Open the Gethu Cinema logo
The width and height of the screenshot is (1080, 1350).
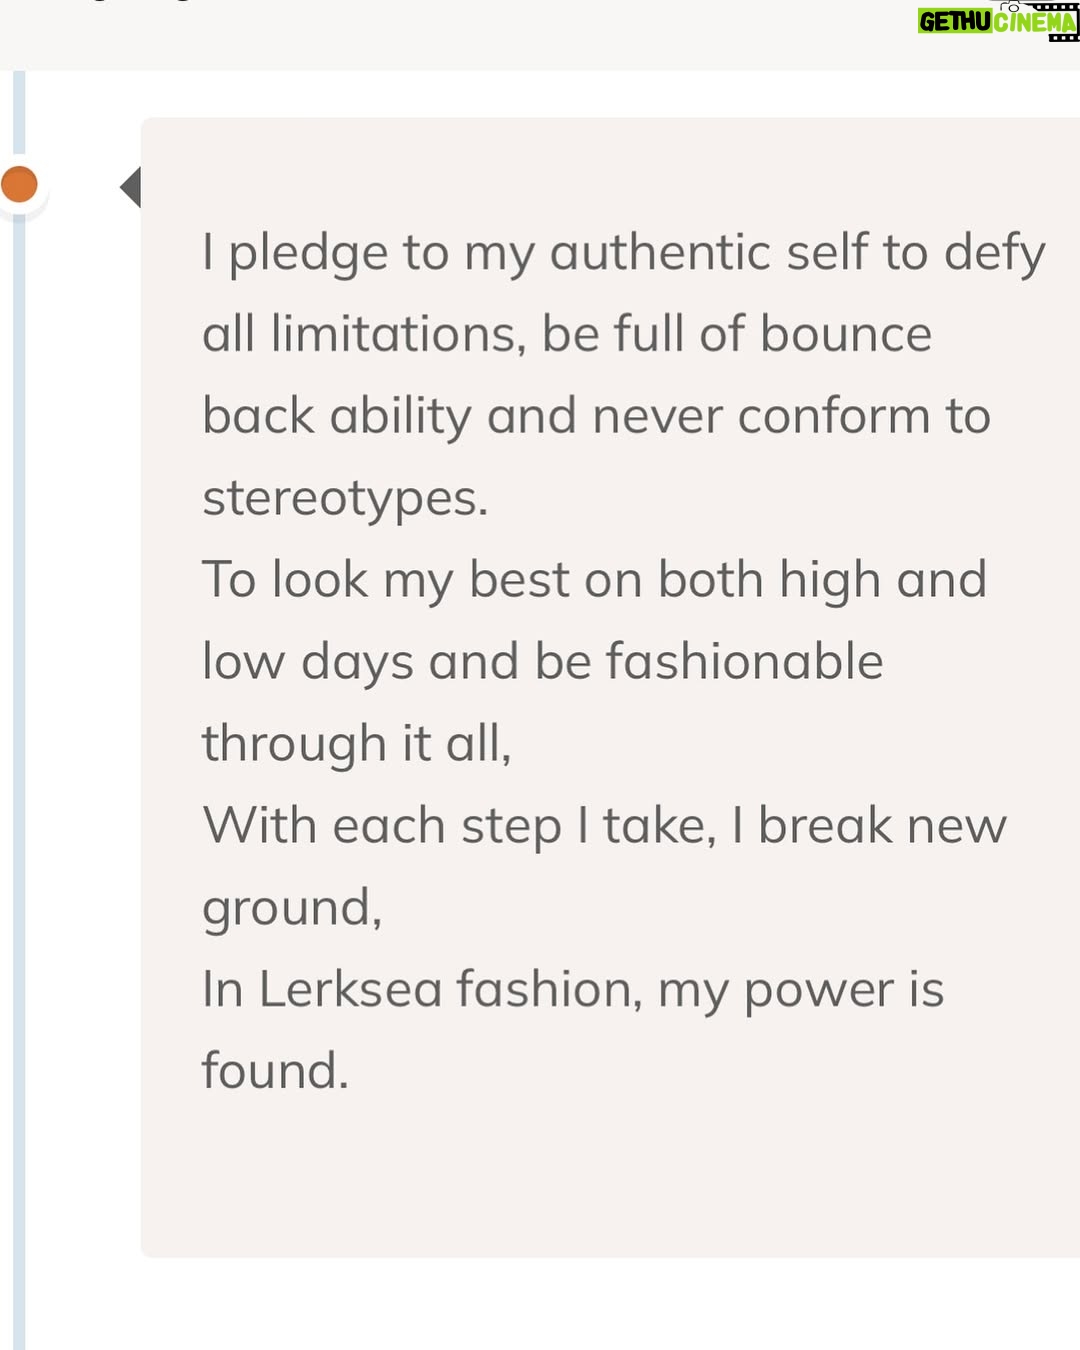click(998, 21)
